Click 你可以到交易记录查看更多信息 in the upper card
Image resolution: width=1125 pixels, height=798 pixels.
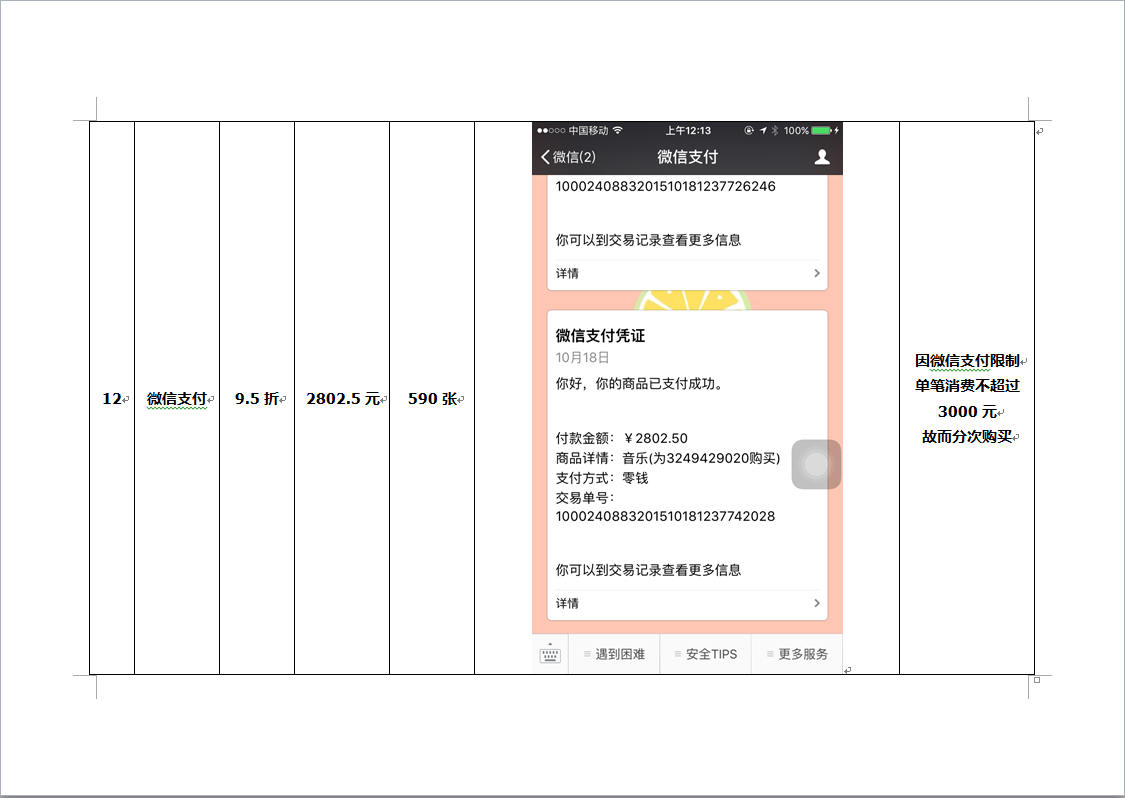pos(648,240)
